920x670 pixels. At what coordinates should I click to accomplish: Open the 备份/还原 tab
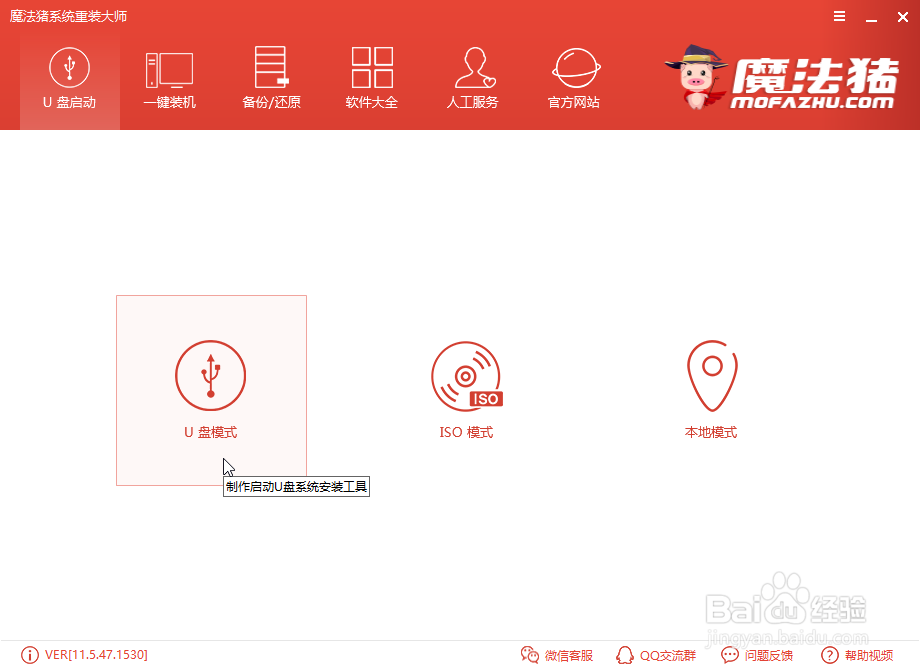pyautogui.click(x=271, y=79)
